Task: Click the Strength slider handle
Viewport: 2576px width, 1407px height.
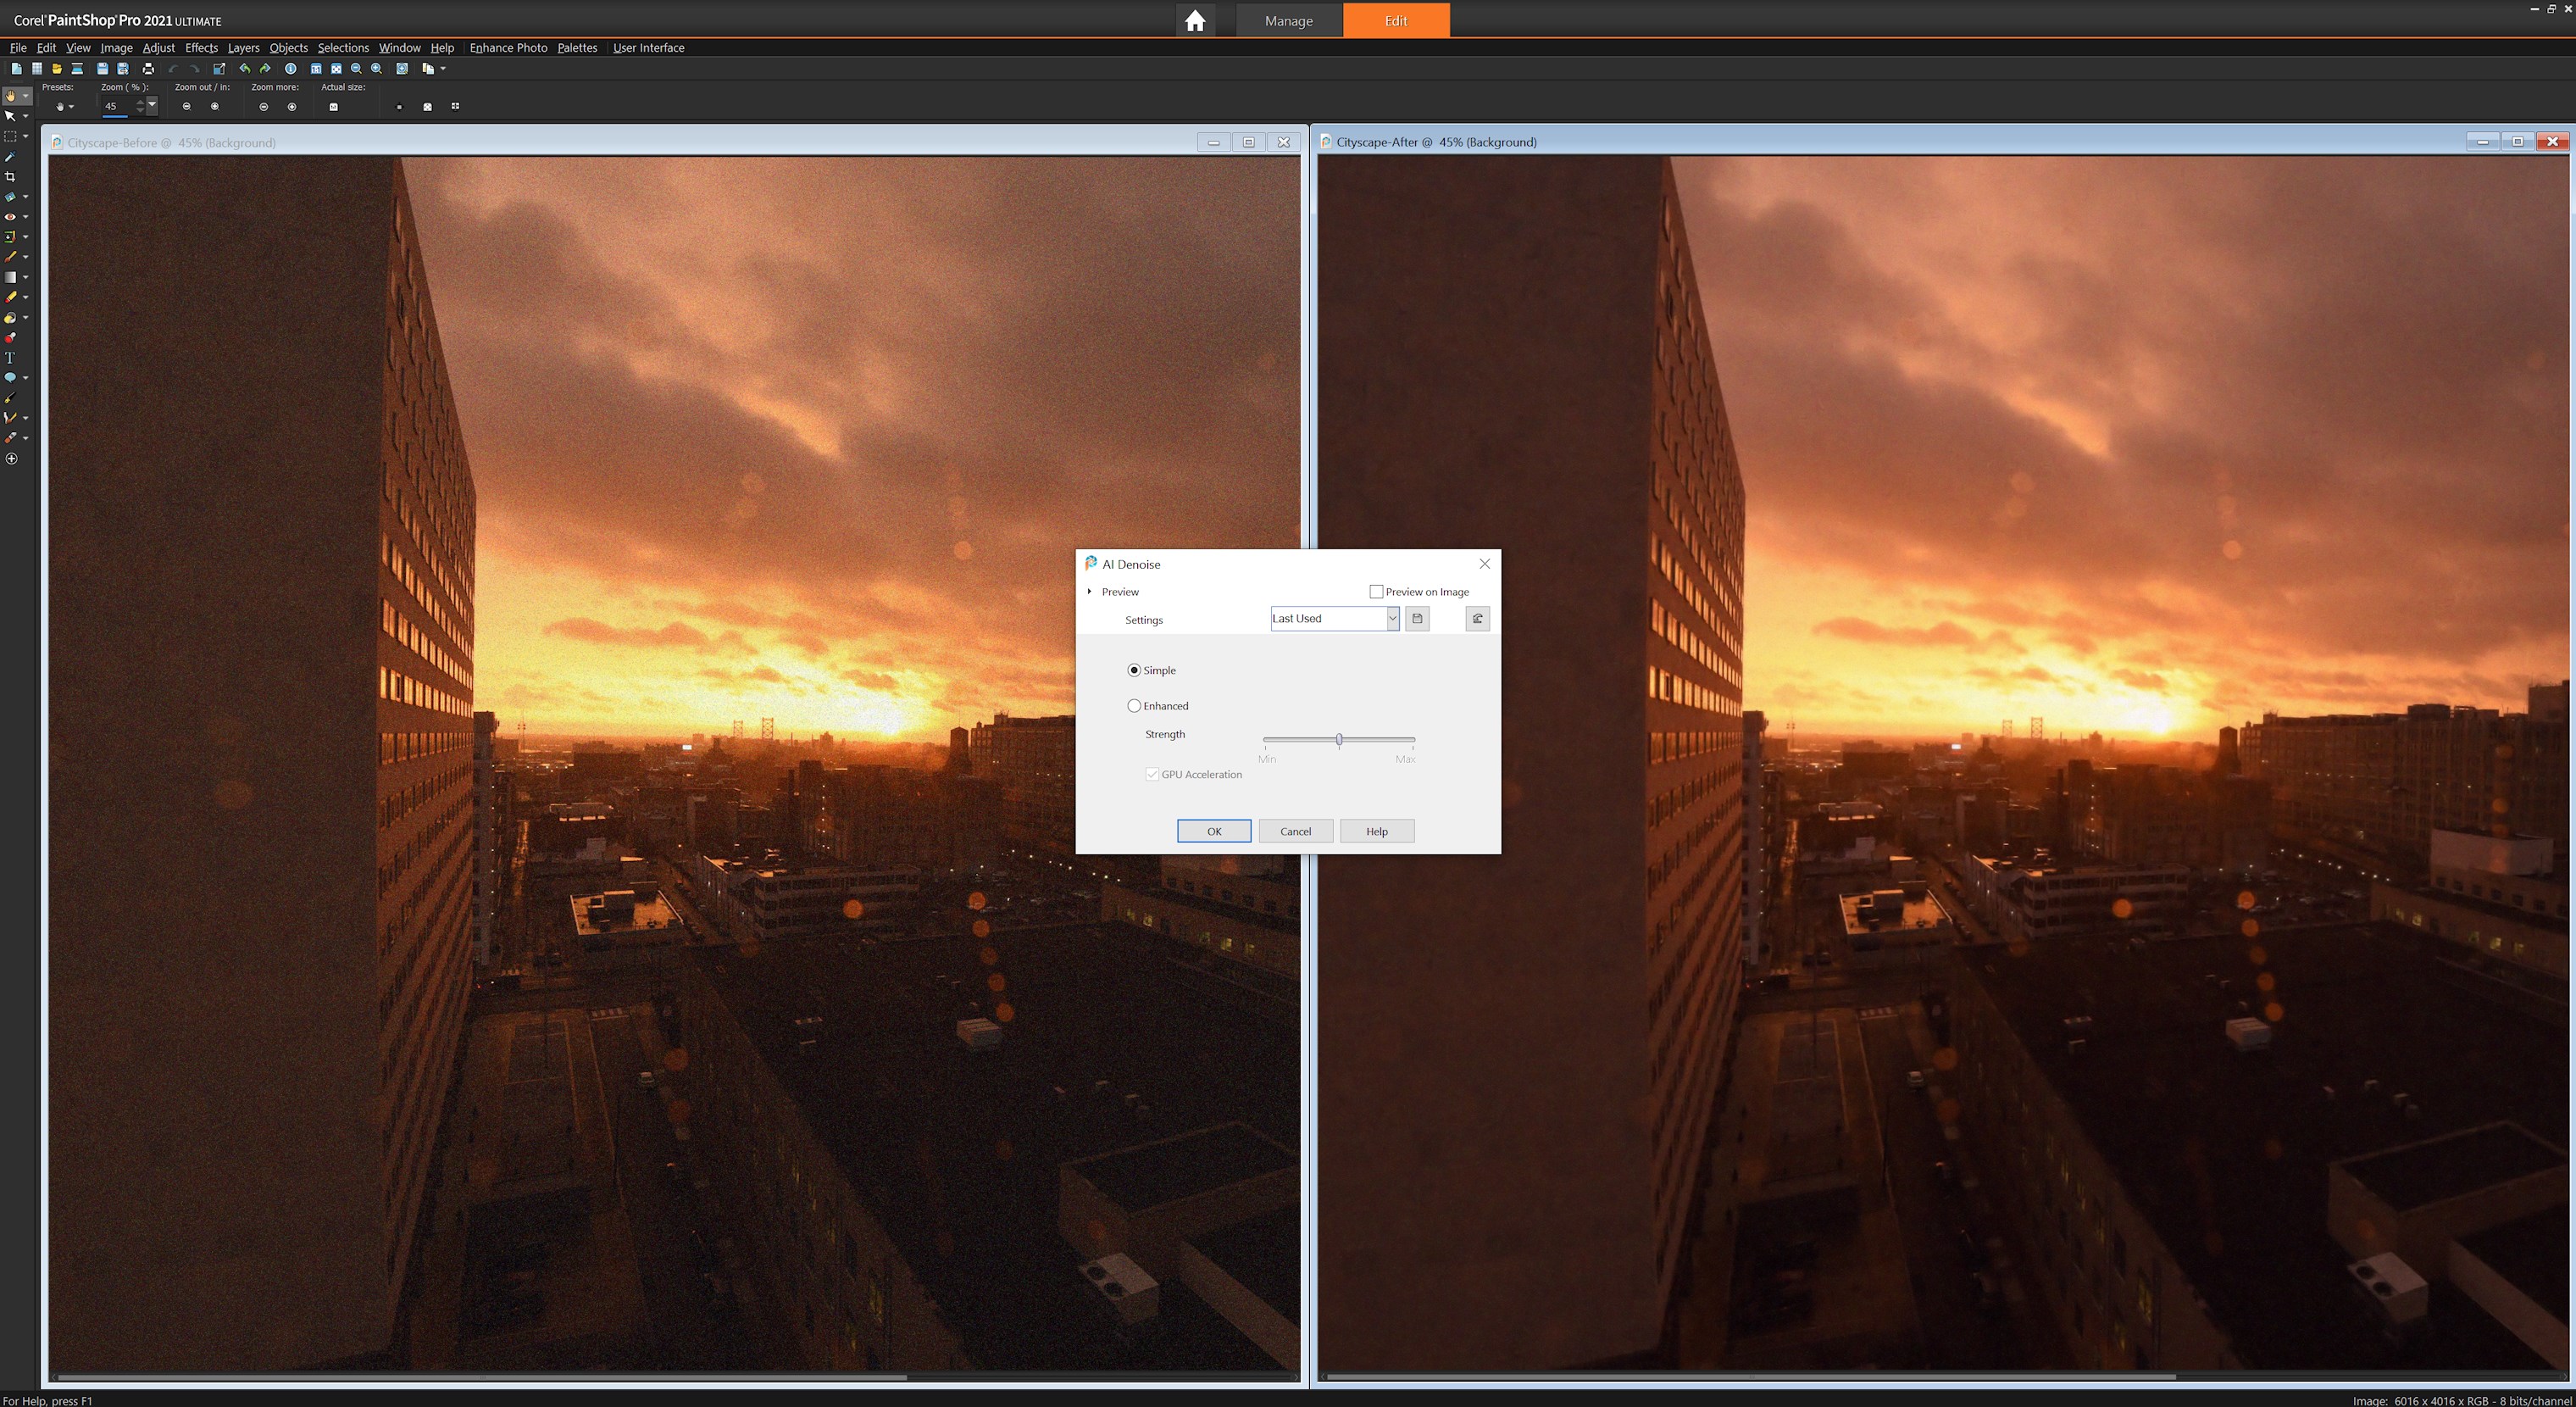Action: coord(1338,740)
